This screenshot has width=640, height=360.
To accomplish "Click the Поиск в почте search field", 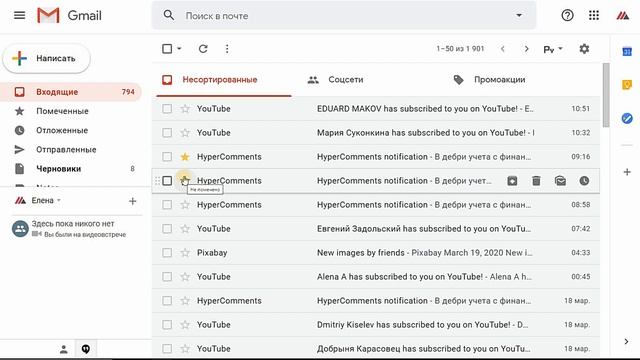I will click(x=344, y=16).
